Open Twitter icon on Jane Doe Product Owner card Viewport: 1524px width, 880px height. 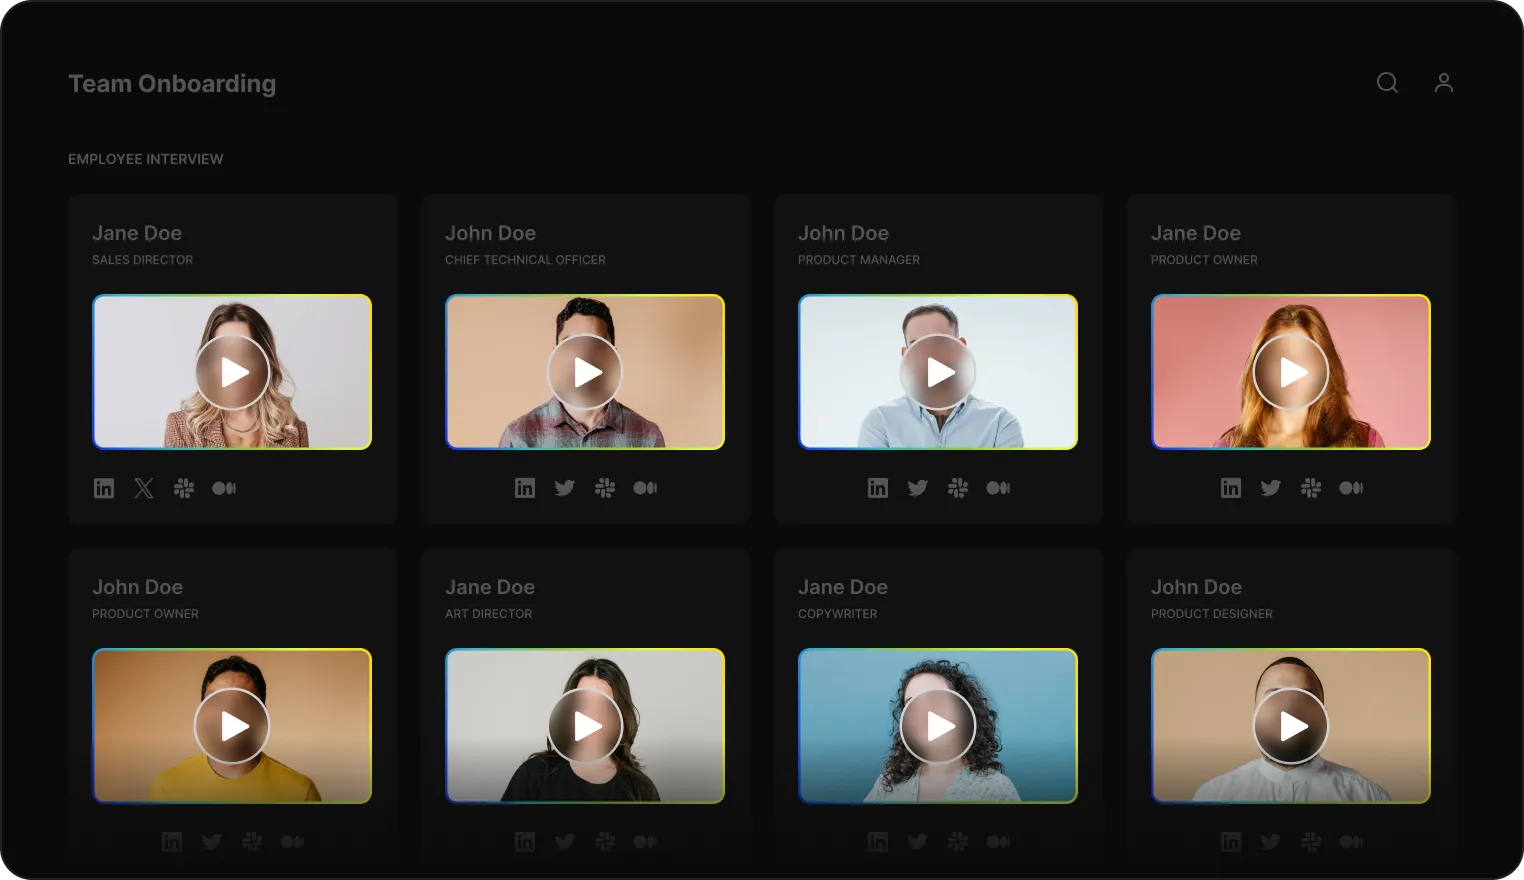(x=1271, y=488)
